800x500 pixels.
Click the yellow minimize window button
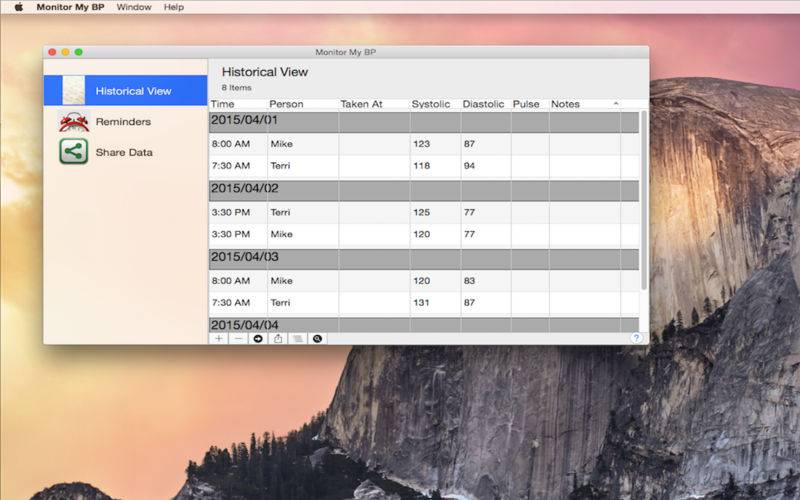[x=65, y=52]
